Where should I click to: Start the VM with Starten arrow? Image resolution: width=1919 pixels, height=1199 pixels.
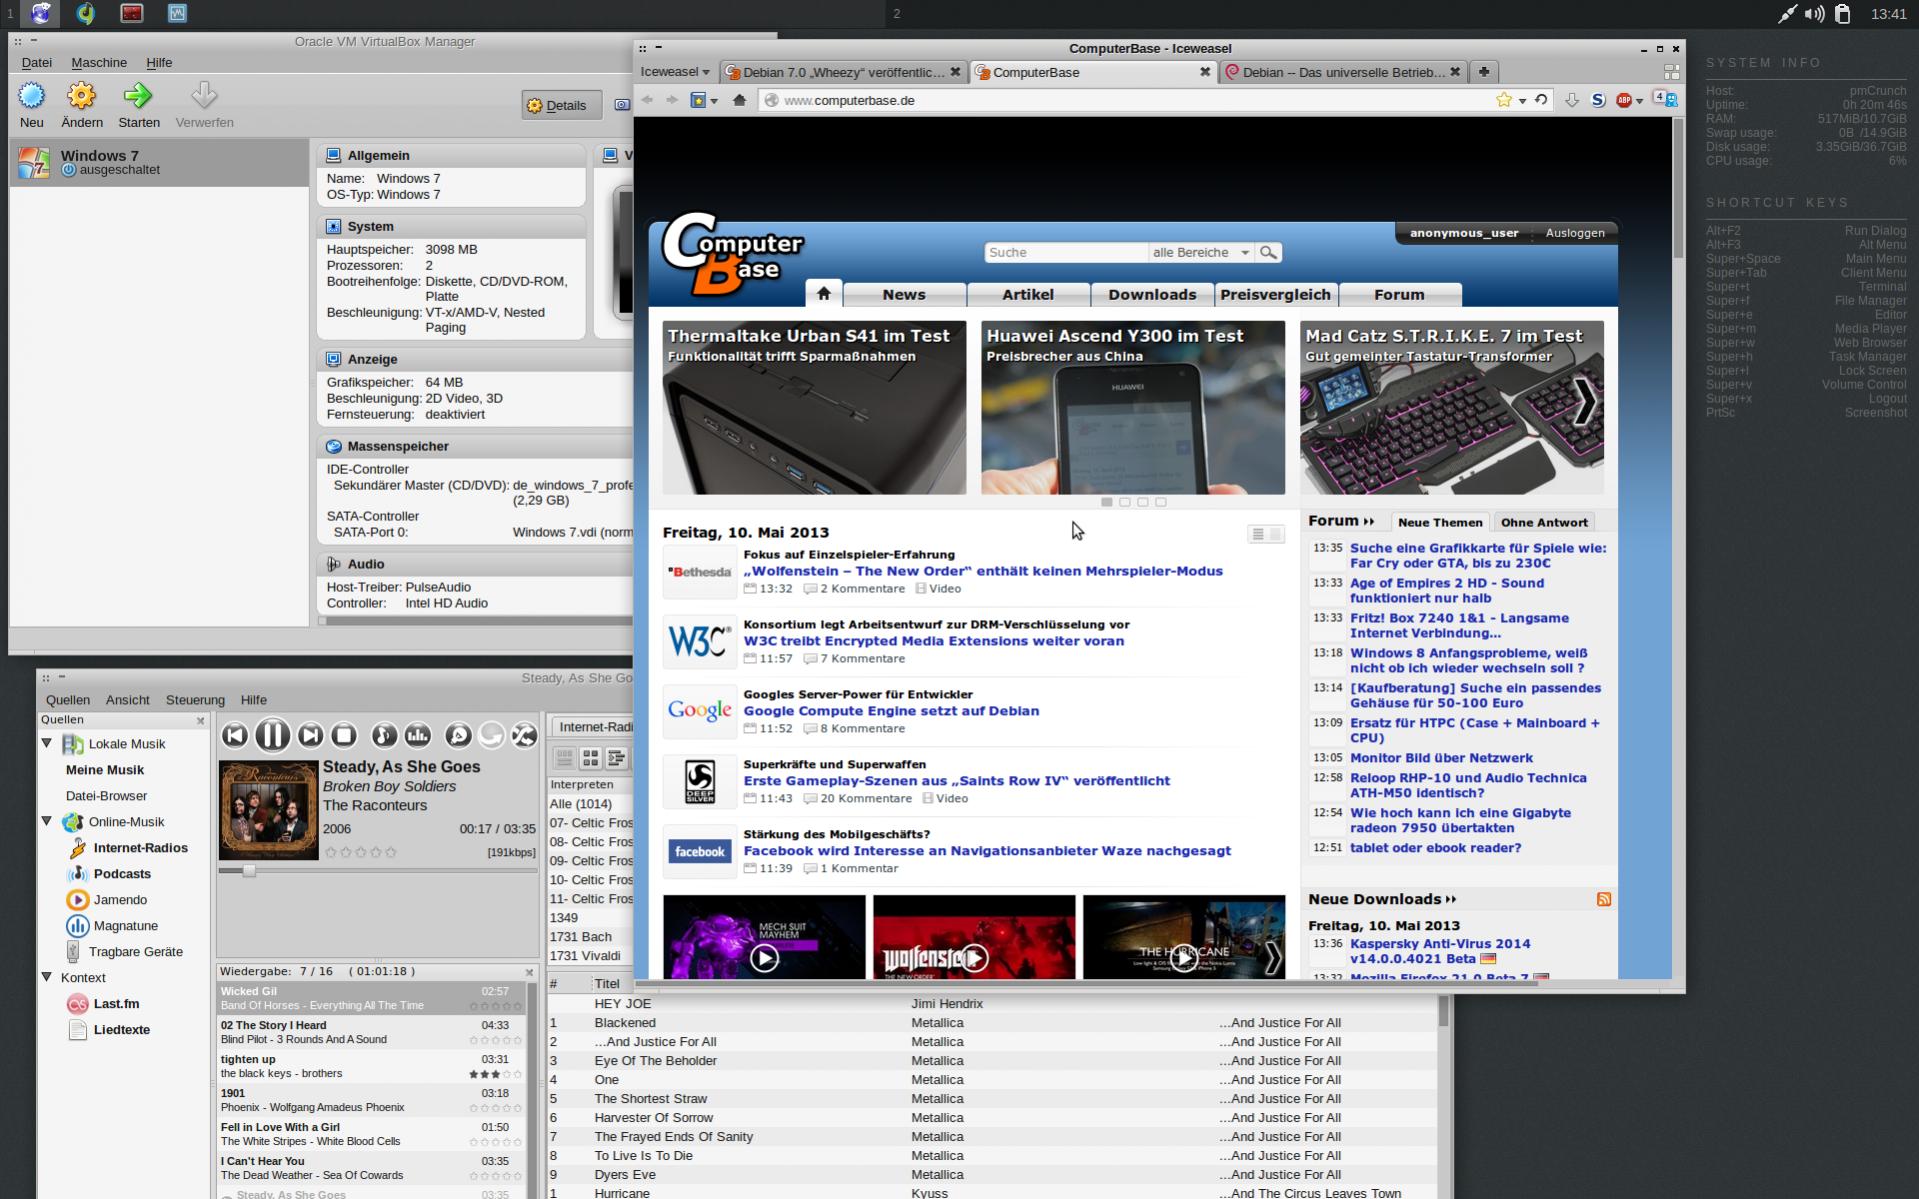click(x=138, y=105)
